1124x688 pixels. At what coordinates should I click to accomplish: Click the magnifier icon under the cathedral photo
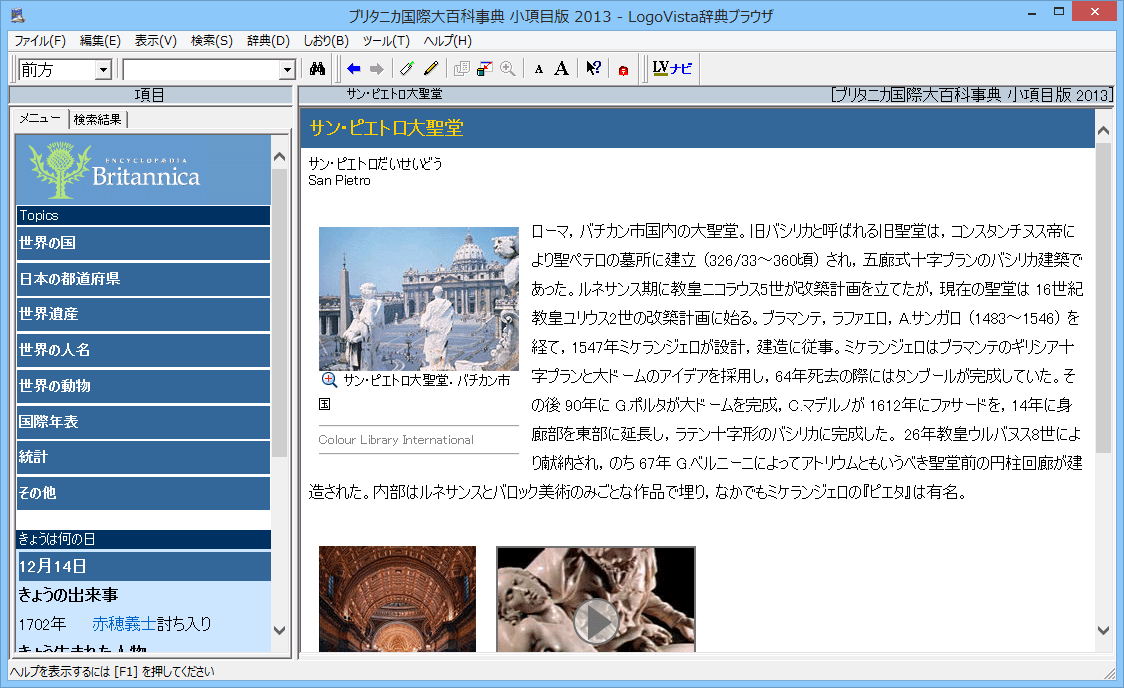(x=329, y=380)
